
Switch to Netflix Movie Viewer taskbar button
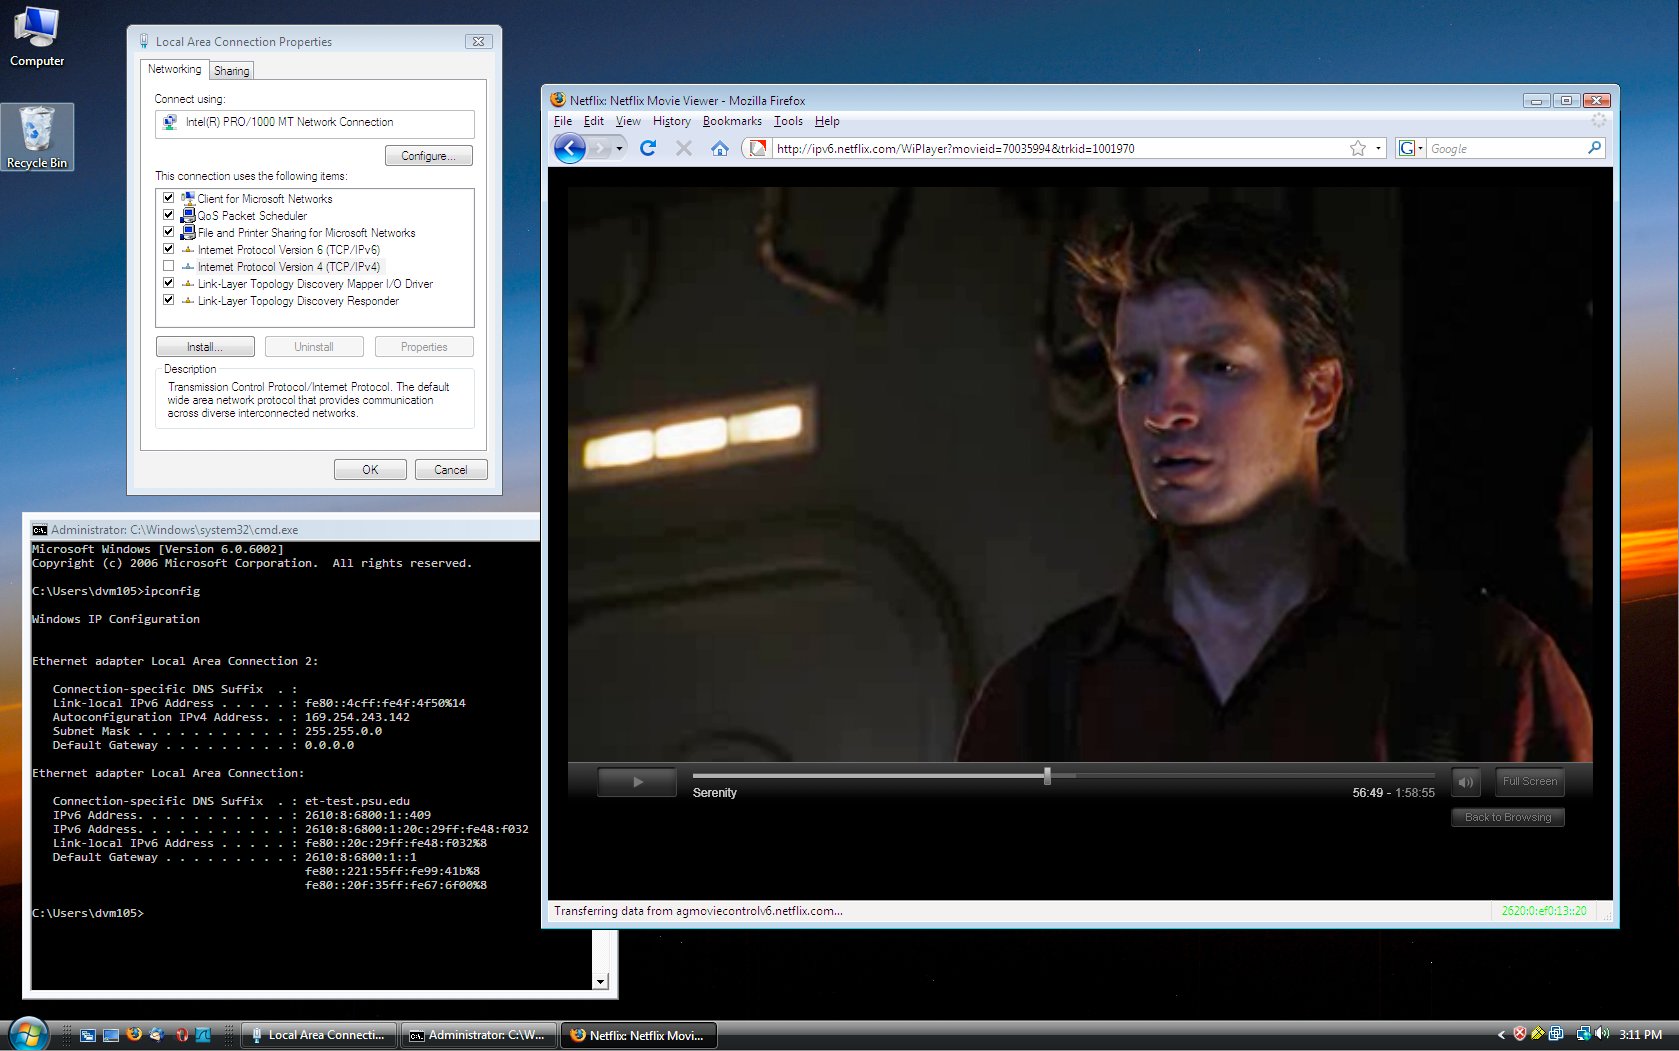638,1035
